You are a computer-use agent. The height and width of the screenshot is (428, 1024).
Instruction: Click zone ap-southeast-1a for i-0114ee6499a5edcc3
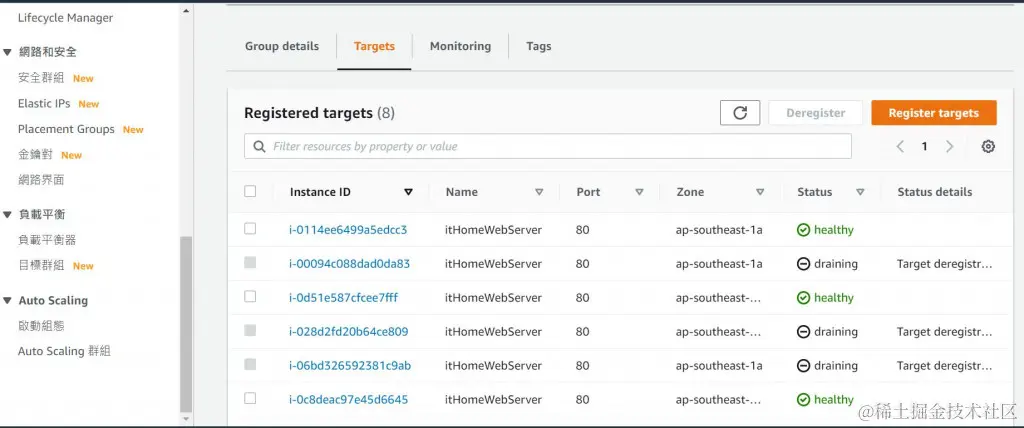(x=719, y=230)
